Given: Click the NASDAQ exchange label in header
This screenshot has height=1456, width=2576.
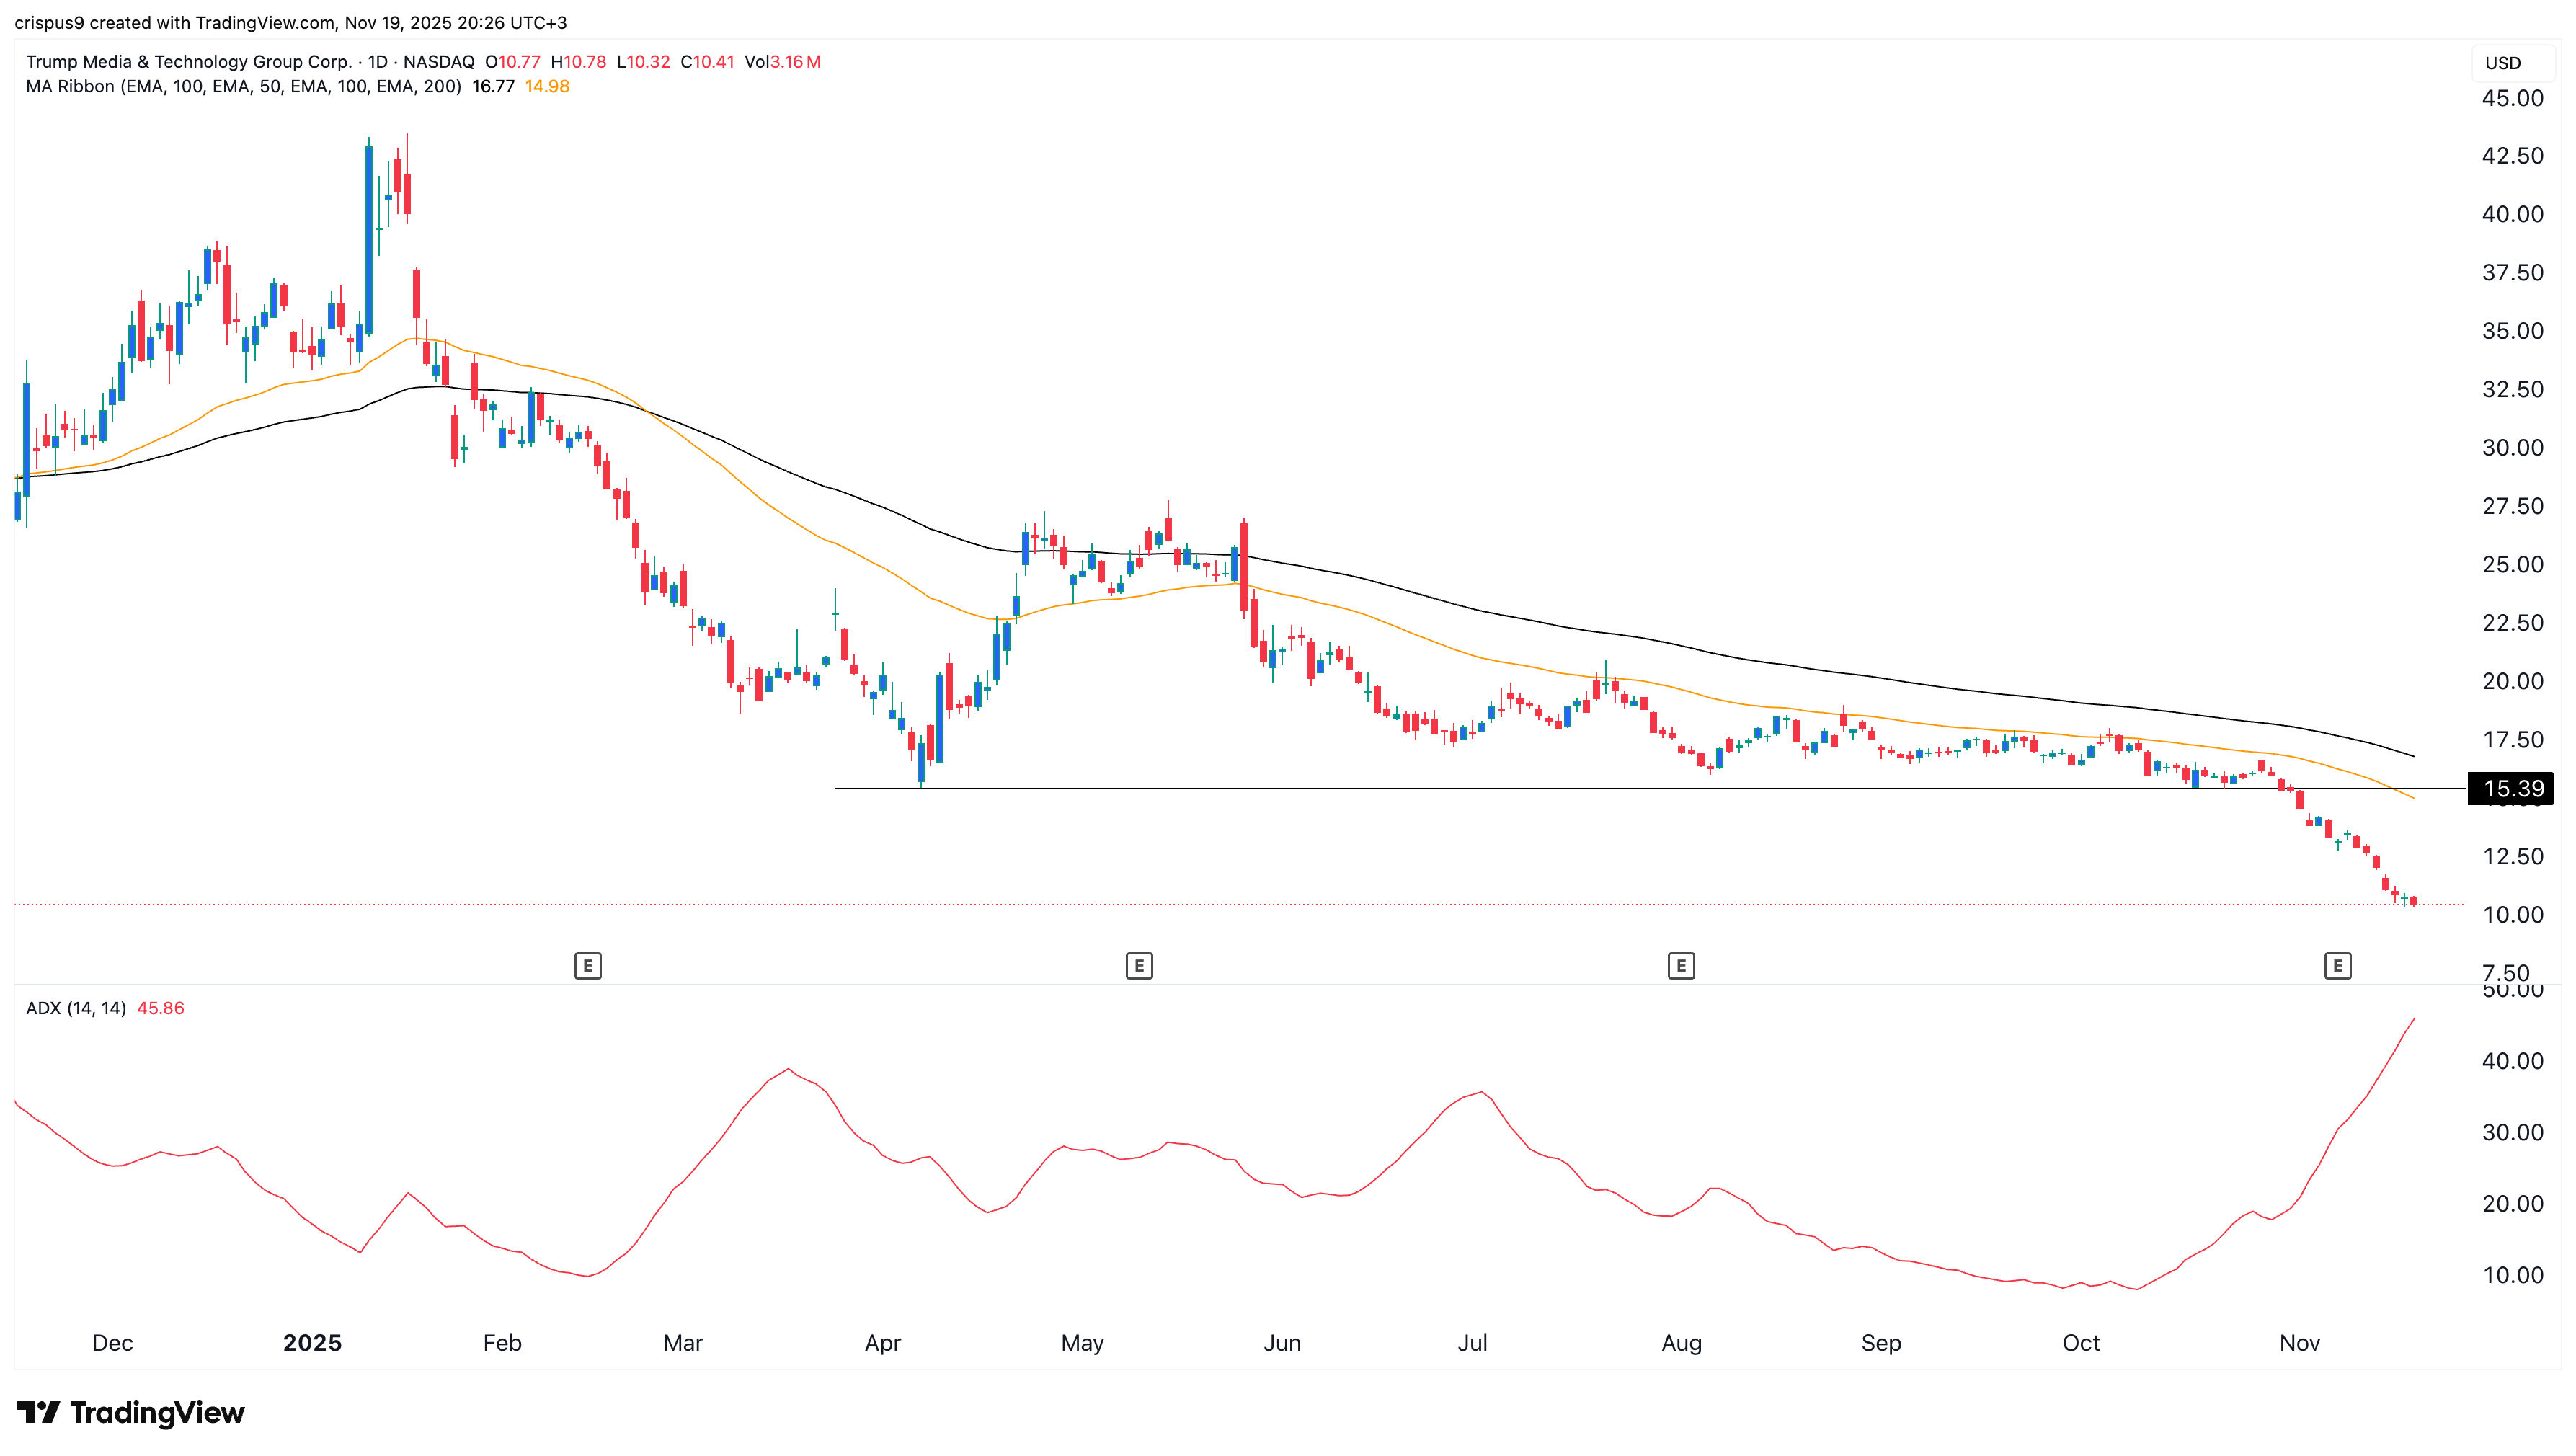Looking at the screenshot, I should [438, 62].
